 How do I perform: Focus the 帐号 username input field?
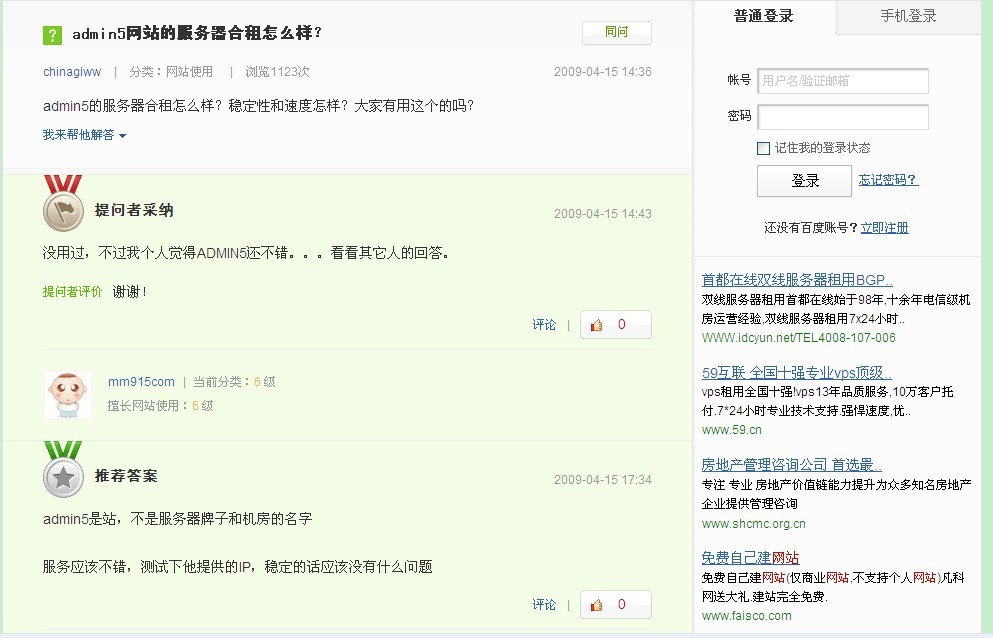(x=842, y=81)
